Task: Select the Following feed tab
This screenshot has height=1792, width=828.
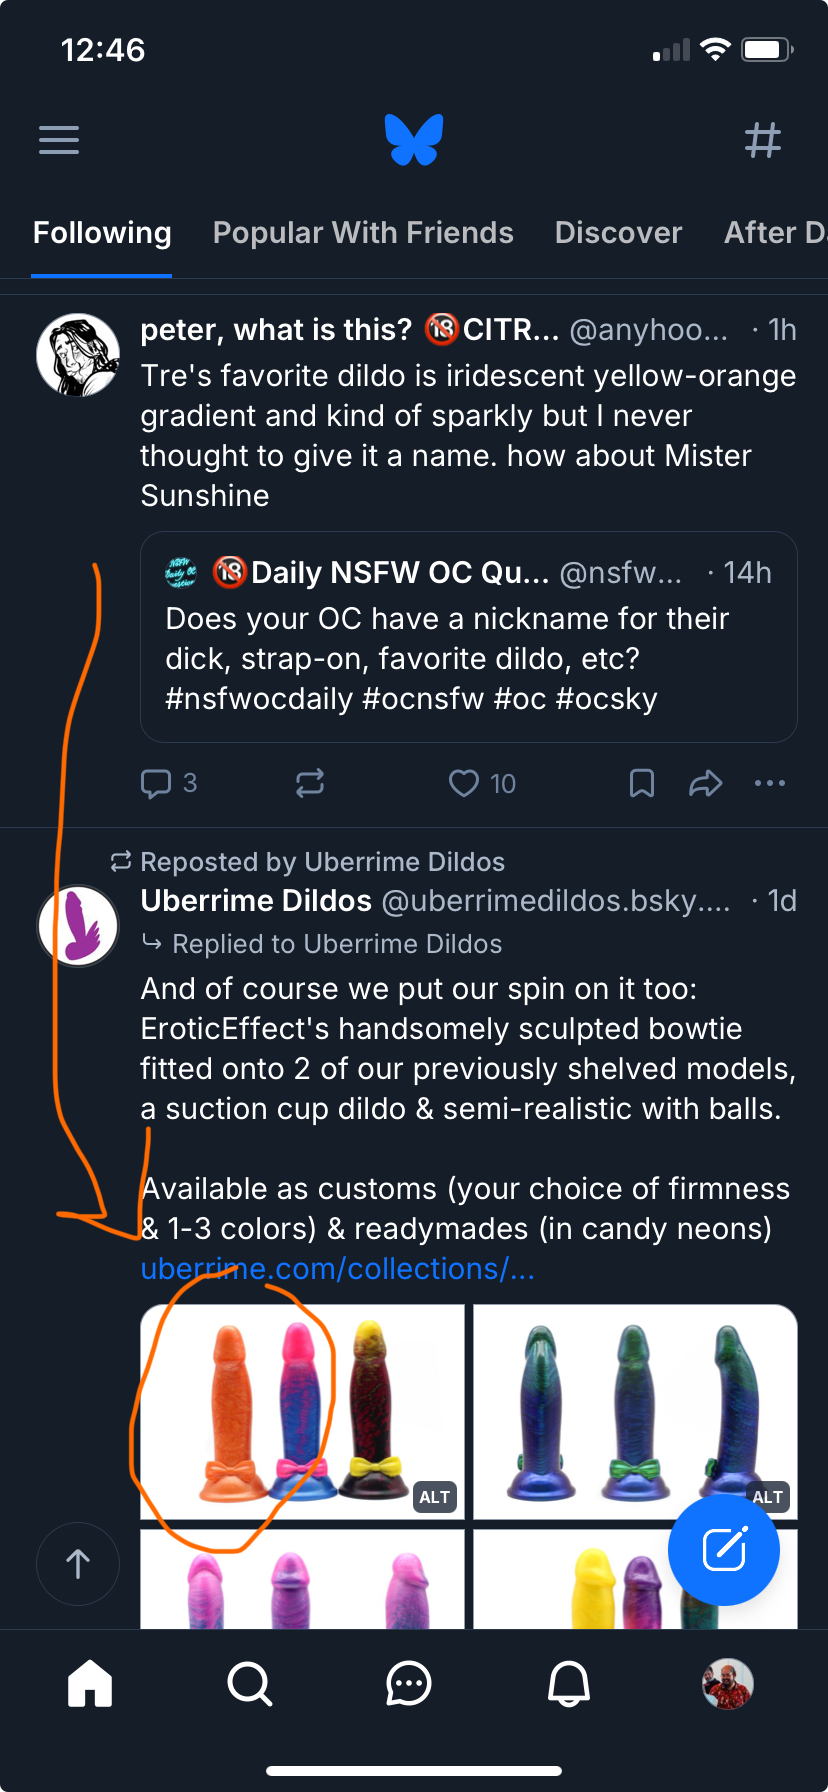Action: pos(102,233)
